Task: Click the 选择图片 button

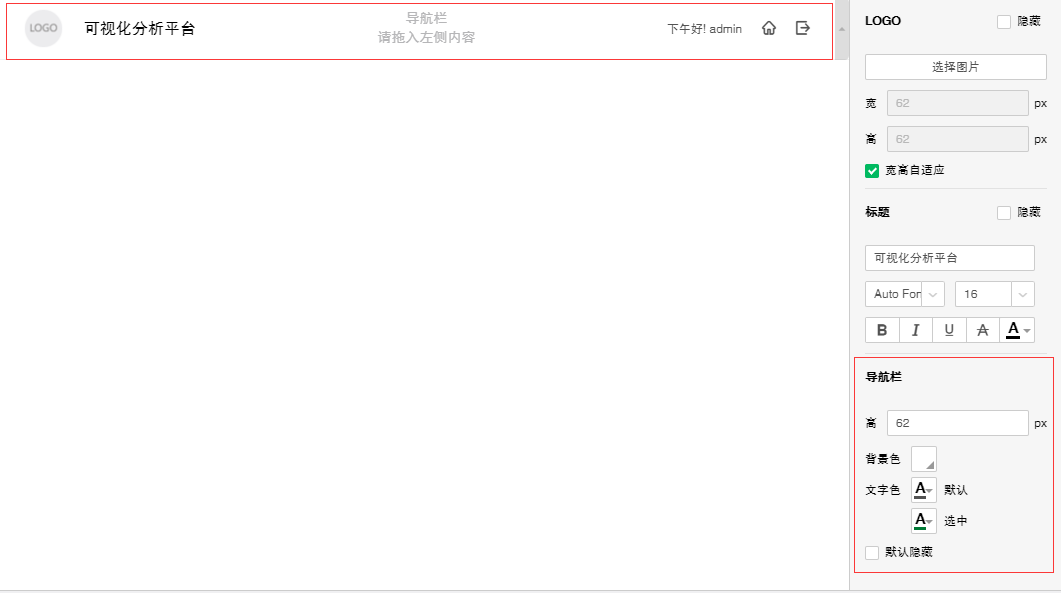Action: coord(955,67)
